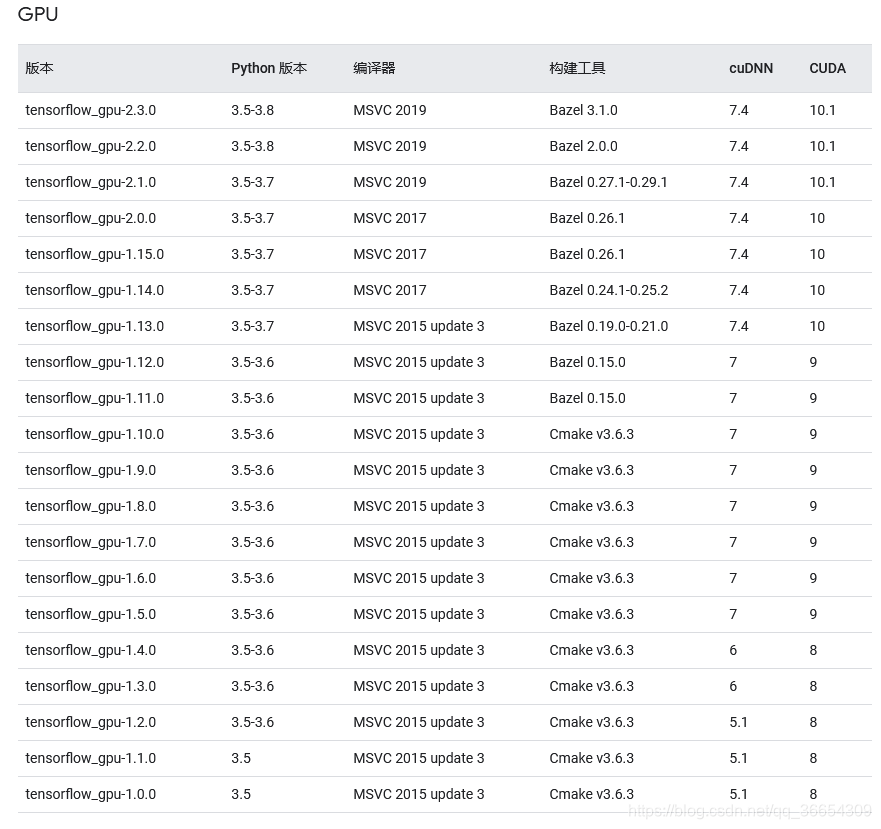Click MSVC 2015 update 3 in tensorflow_gpu-1.13.0 row
The image size is (881, 829).
tap(419, 326)
